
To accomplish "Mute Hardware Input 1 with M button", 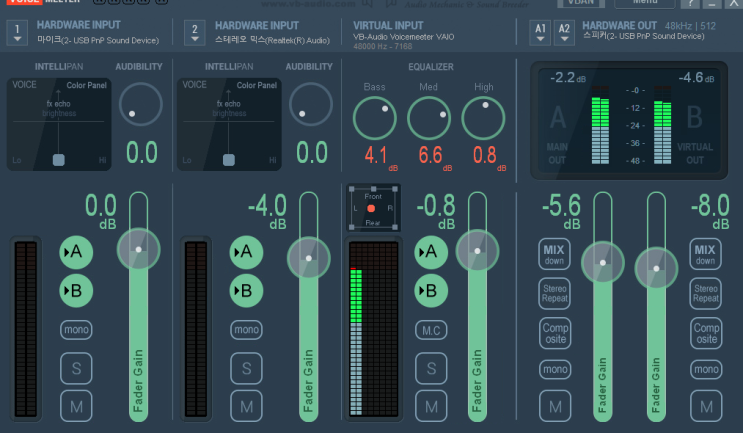I will pyautogui.click(x=76, y=406).
